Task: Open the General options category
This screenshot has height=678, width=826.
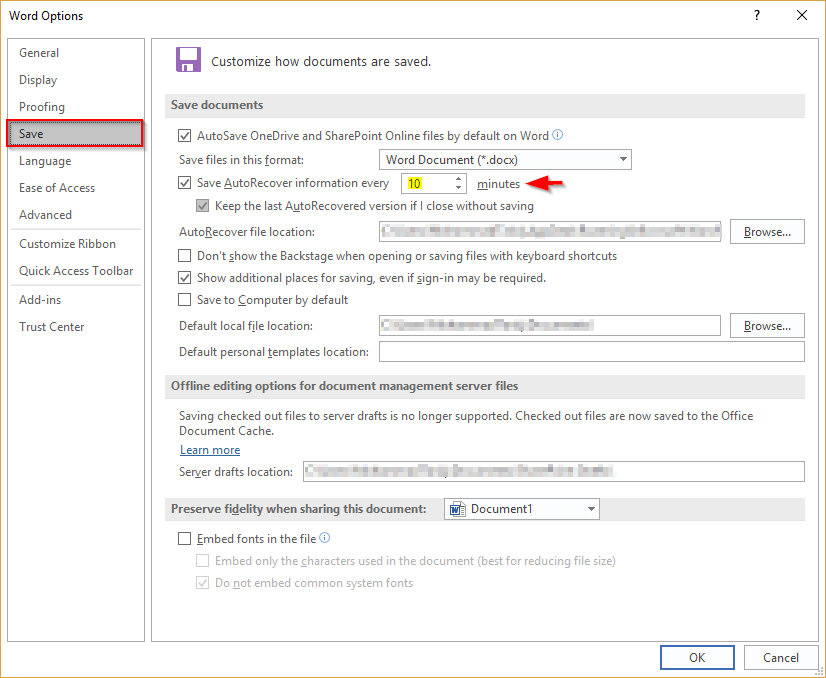Action: (x=76, y=53)
